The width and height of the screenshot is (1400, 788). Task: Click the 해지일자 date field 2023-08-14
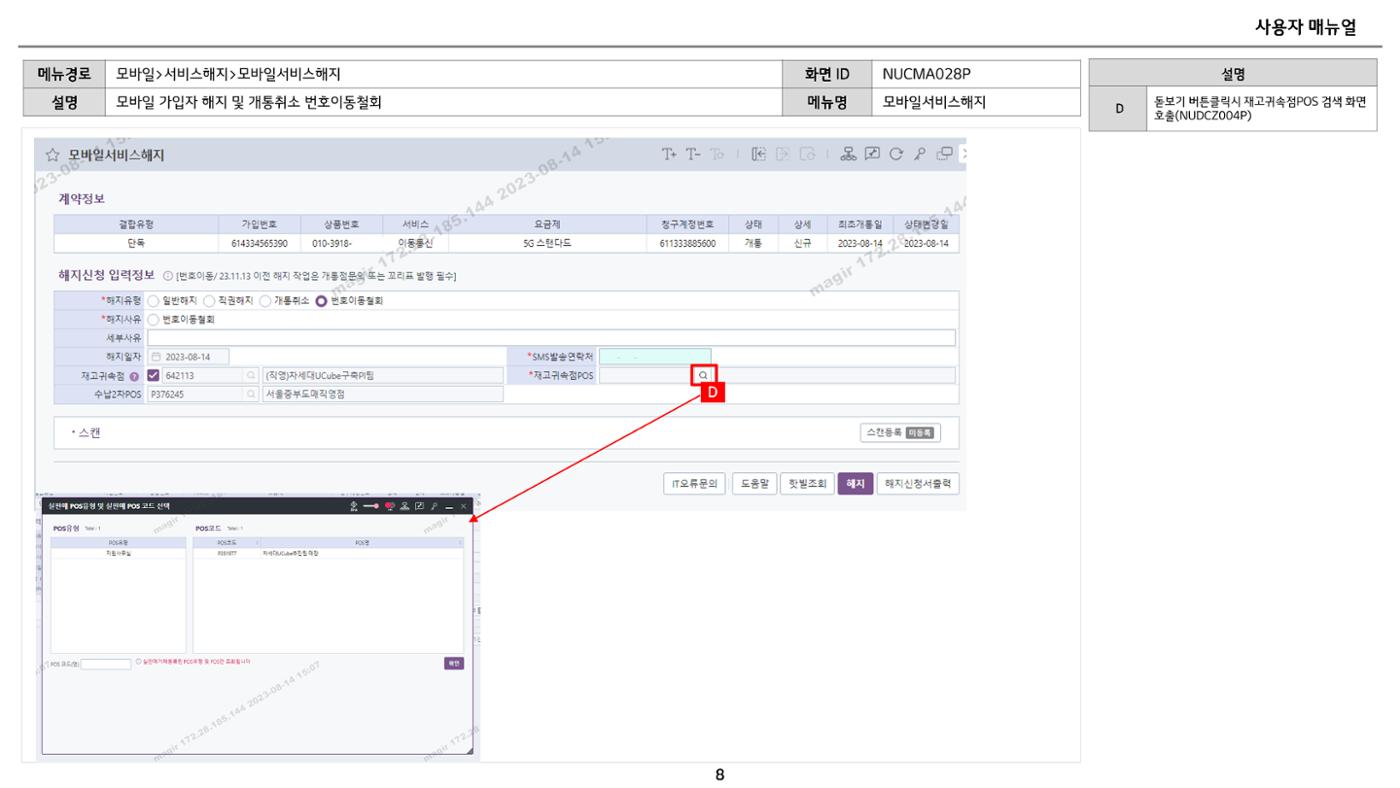point(188,356)
